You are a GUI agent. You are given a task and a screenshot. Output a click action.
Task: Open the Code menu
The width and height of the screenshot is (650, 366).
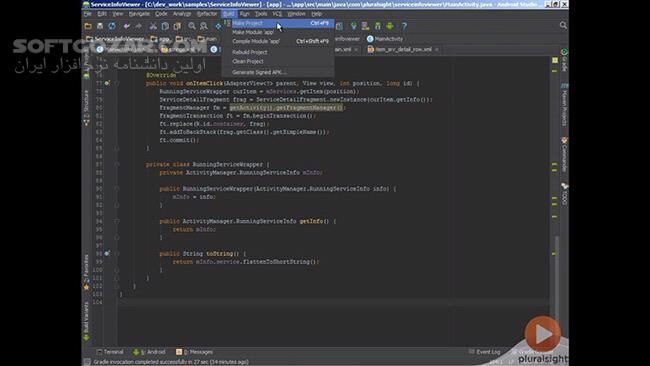(x=161, y=14)
